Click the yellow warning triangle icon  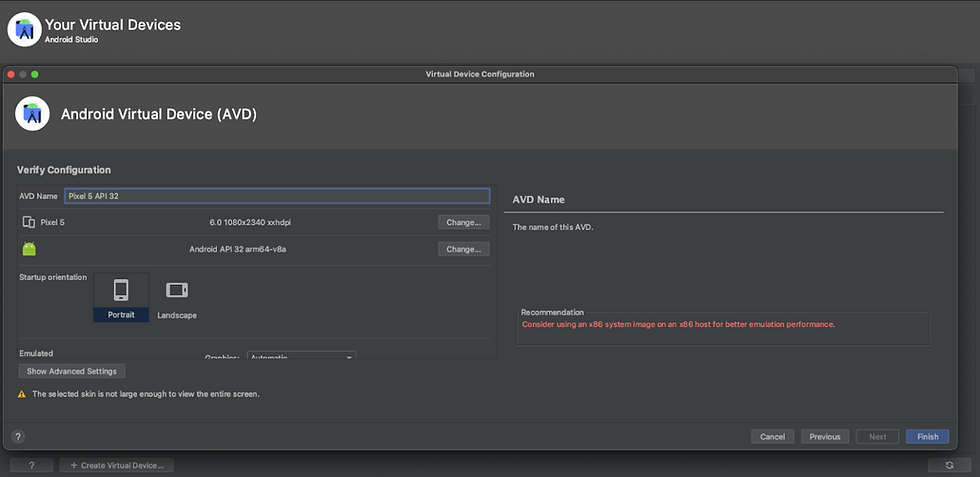(22, 394)
